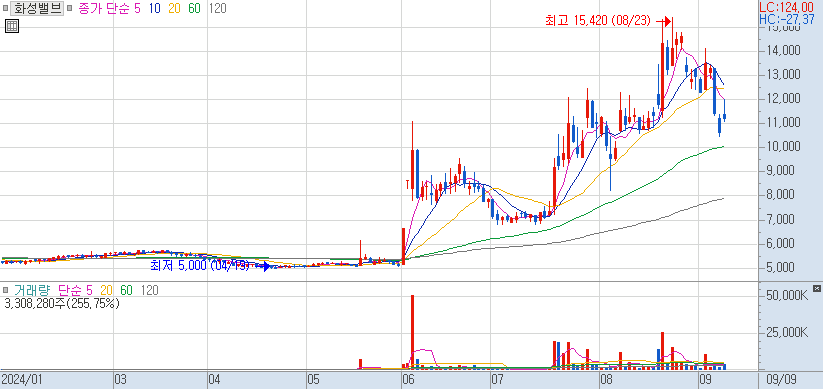Click the tallest red volume bar in June
The image size is (823, 389).
point(413,332)
